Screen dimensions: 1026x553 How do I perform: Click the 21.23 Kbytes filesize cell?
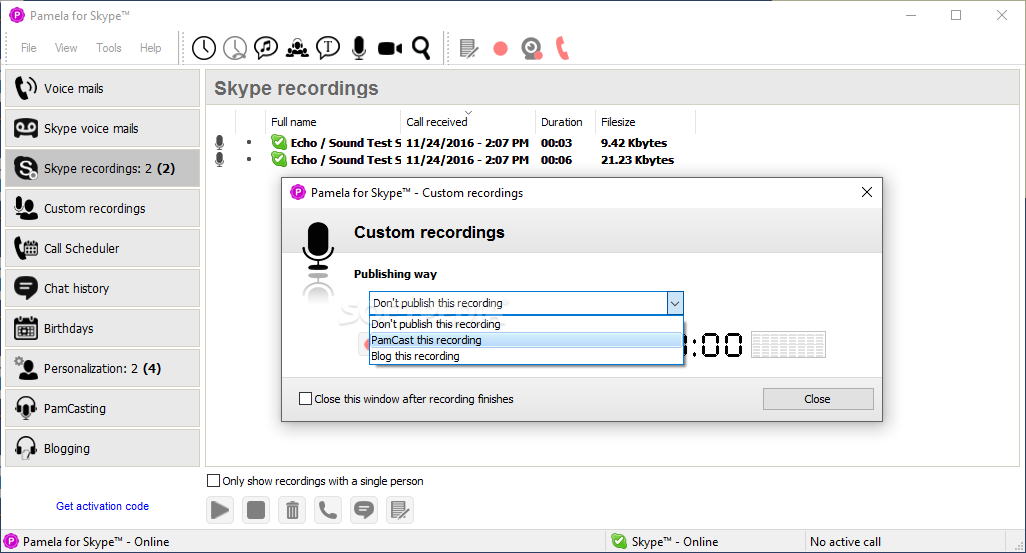coord(637,160)
